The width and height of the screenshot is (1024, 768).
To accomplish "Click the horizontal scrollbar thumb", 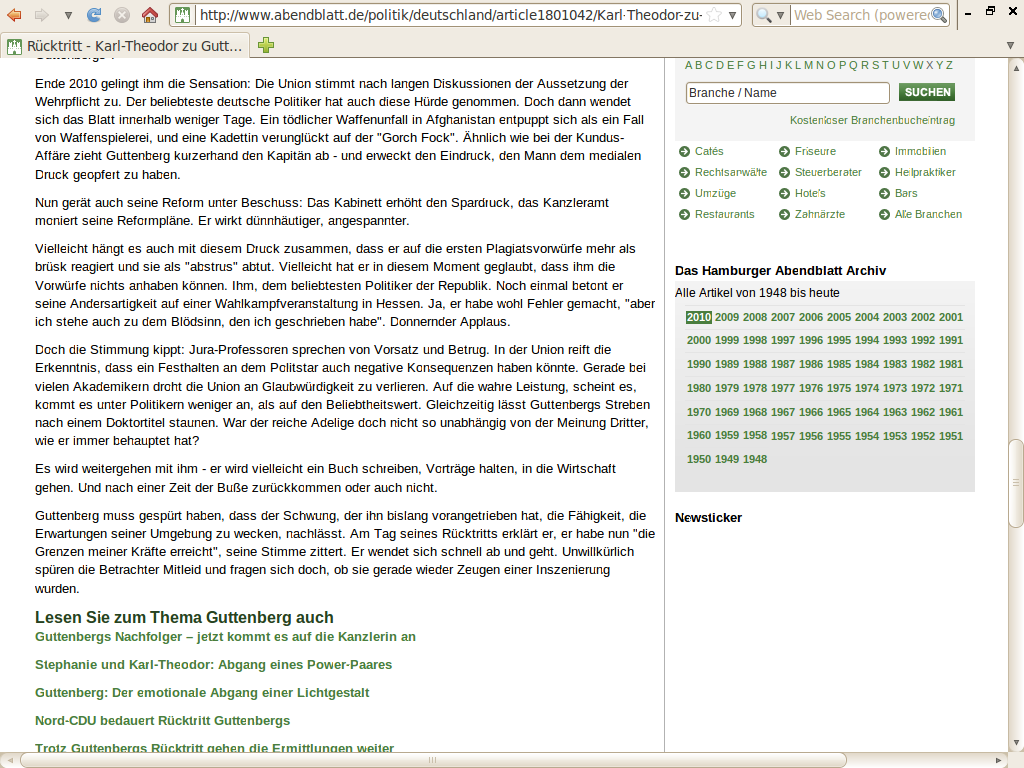I will point(432,760).
